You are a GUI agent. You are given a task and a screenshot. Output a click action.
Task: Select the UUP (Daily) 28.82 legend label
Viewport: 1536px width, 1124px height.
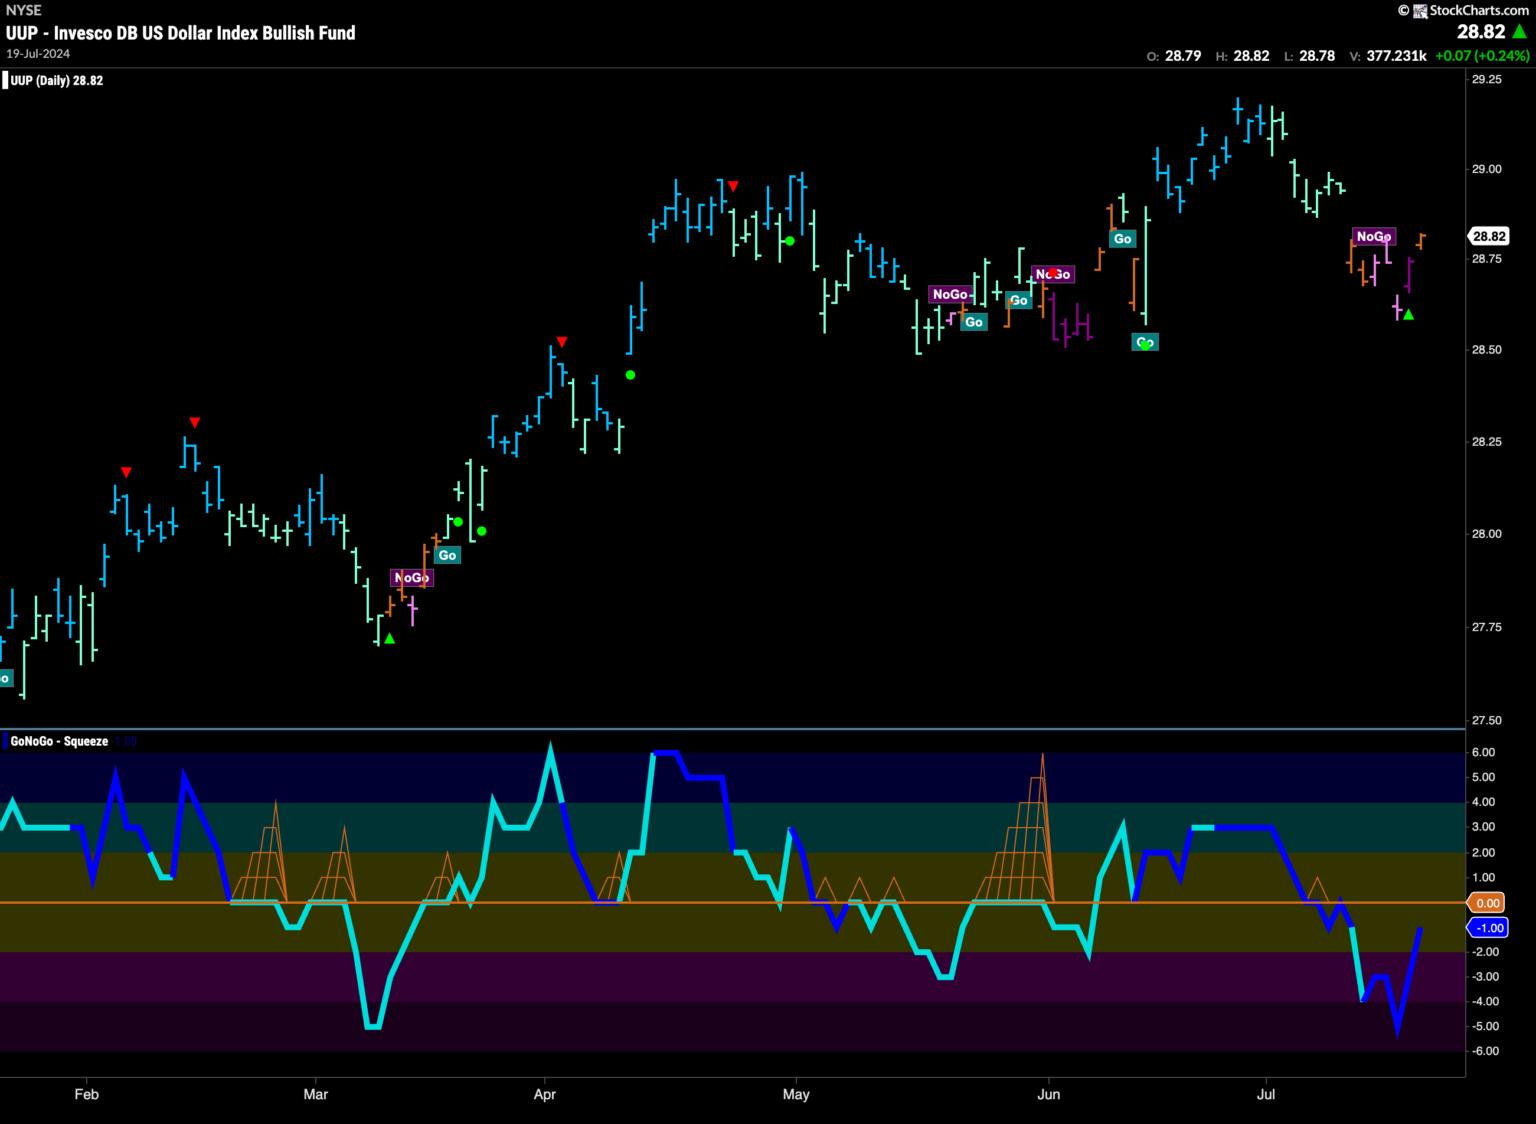pos(57,81)
